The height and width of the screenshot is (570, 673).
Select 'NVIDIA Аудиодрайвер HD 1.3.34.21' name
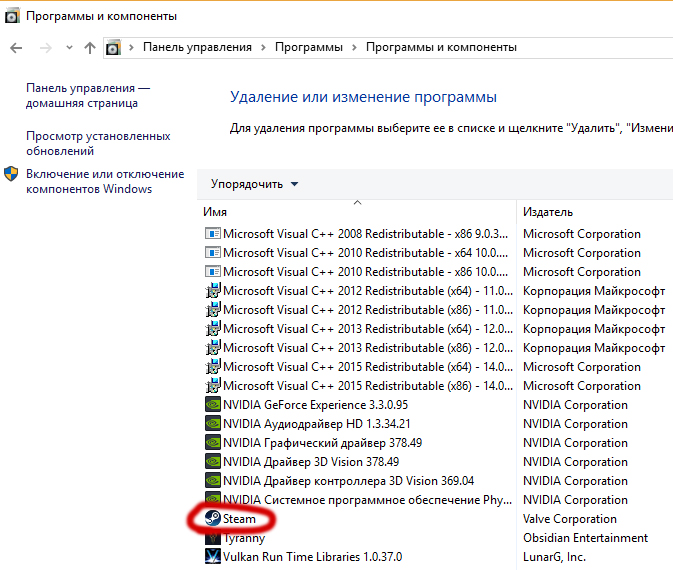[x=317, y=424]
